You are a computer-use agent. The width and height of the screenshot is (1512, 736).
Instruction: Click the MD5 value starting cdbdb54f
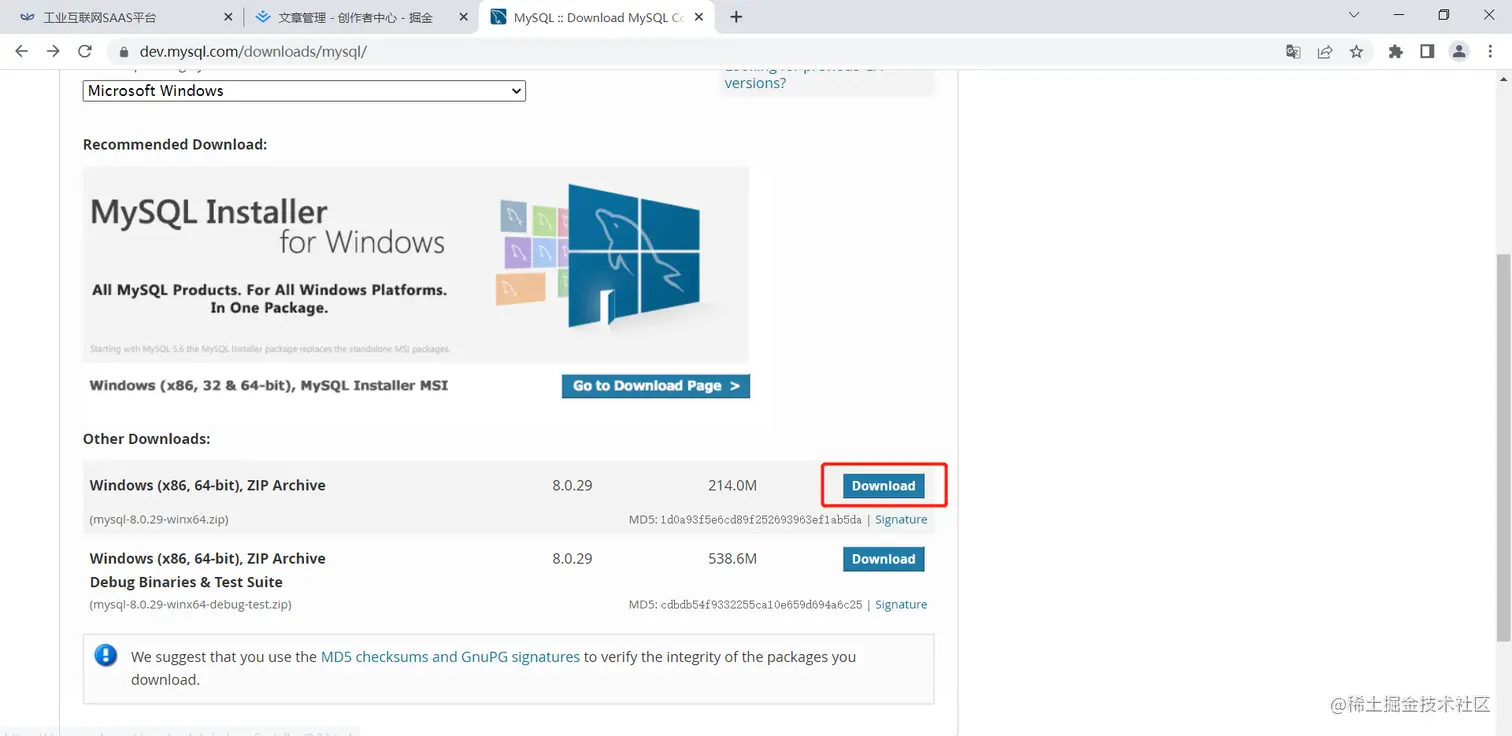click(x=761, y=605)
